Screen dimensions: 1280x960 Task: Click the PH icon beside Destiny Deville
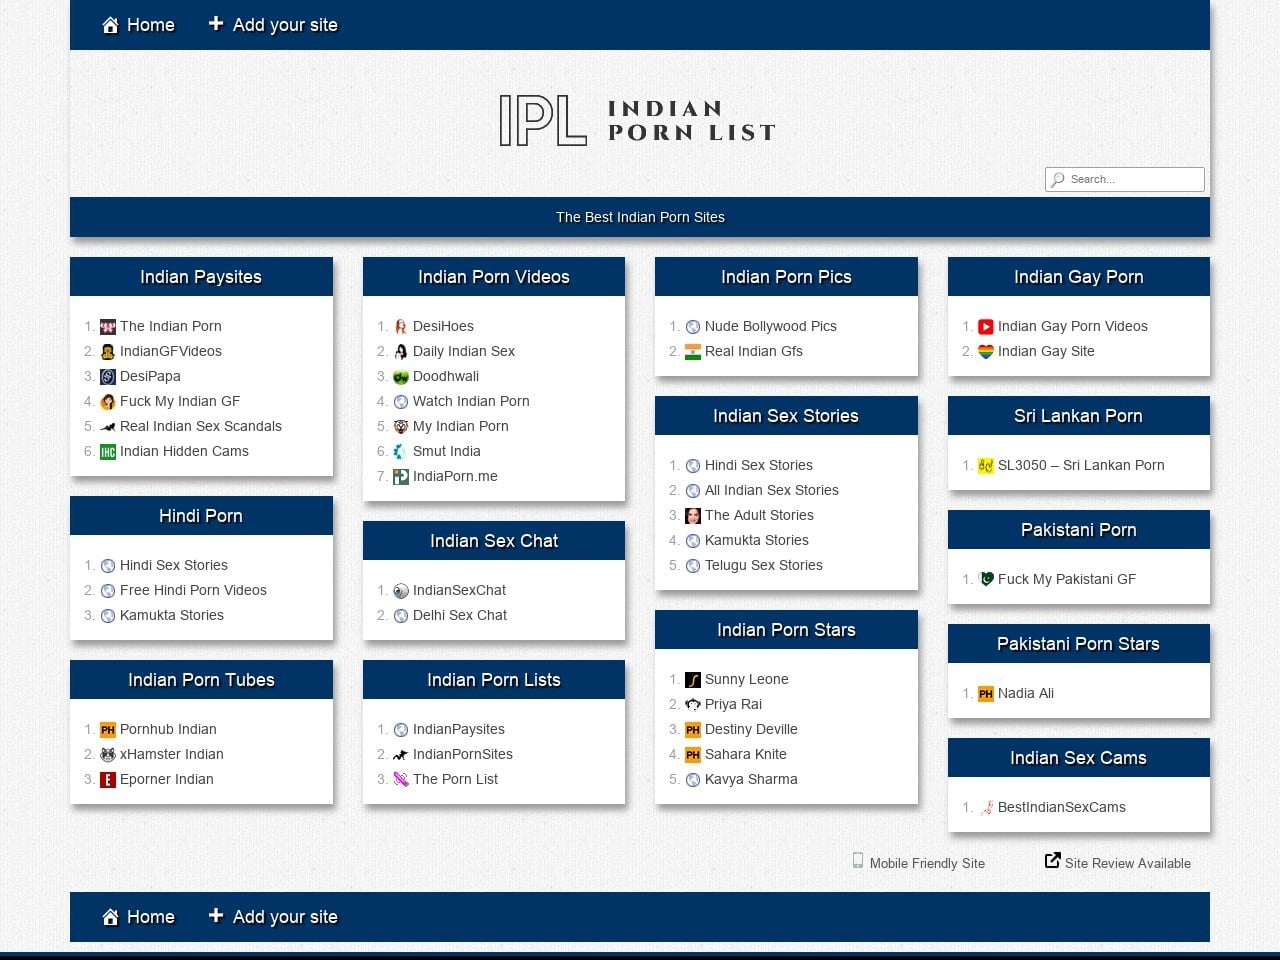pyautogui.click(x=693, y=730)
